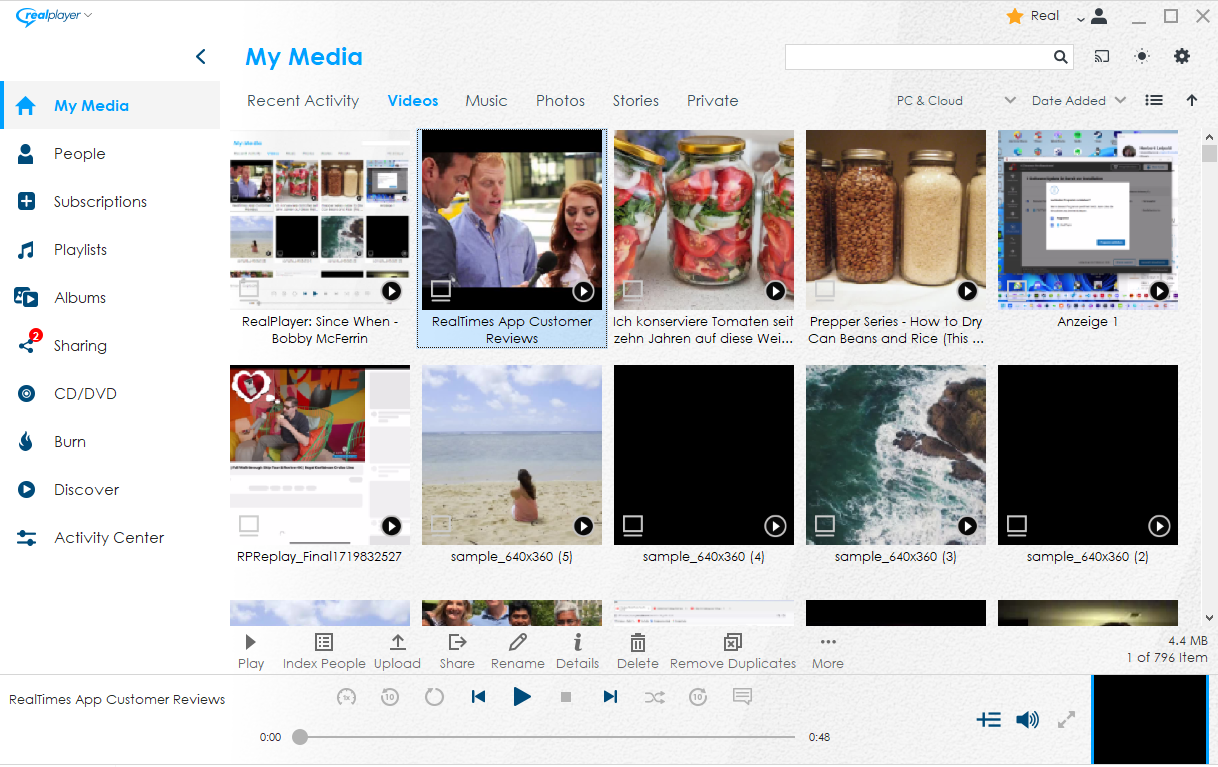This screenshot has width=1218, height=767.
Task: Switch the player to full screen
Action: [x=1066, y=719]
